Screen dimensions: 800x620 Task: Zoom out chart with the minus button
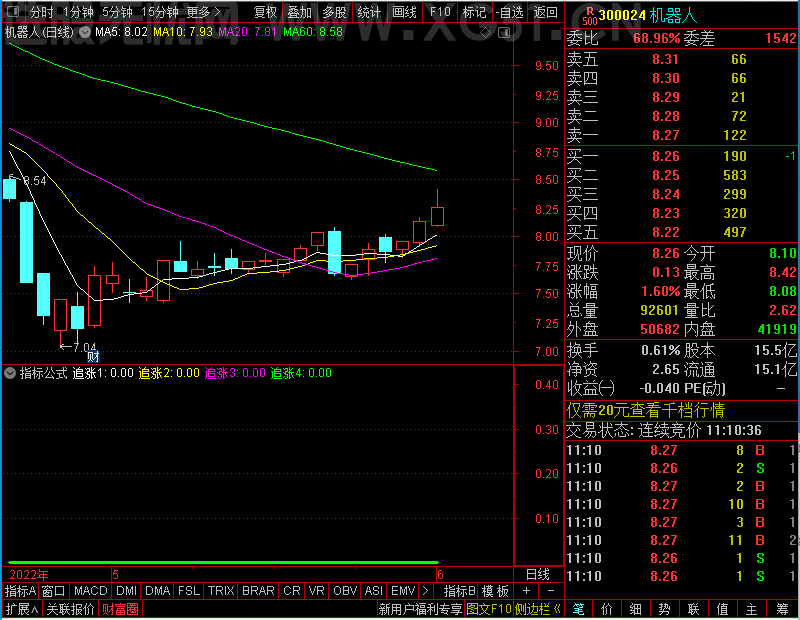pyautogui.click(x=551, y=591)
